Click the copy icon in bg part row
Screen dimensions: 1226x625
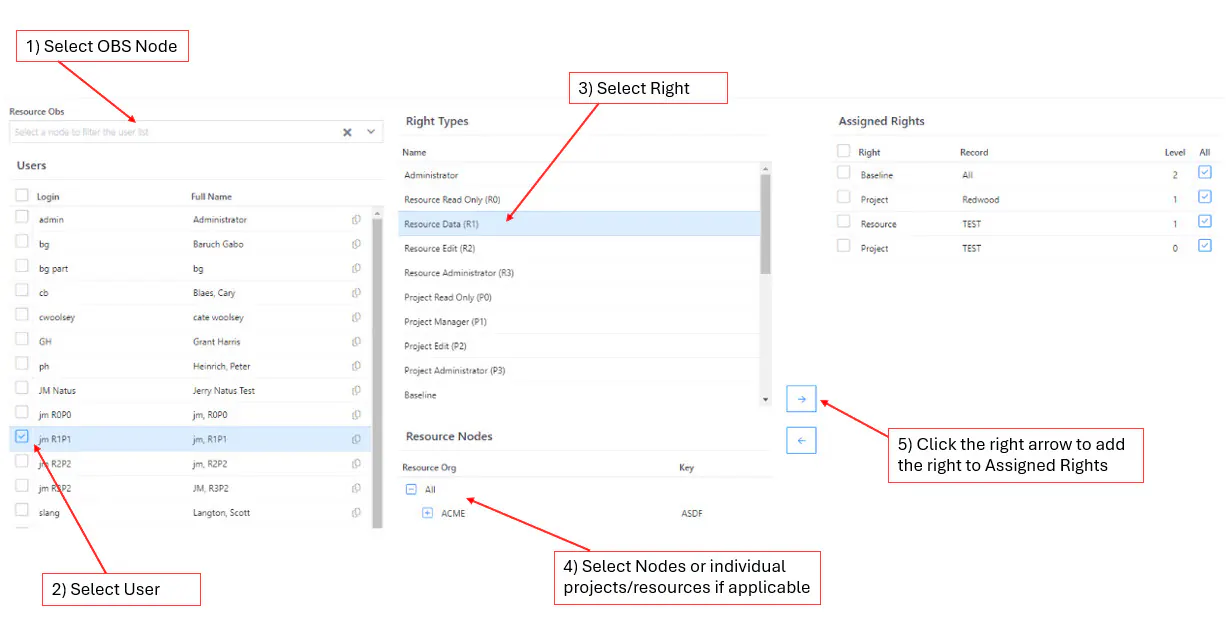[x=356, y=268]
